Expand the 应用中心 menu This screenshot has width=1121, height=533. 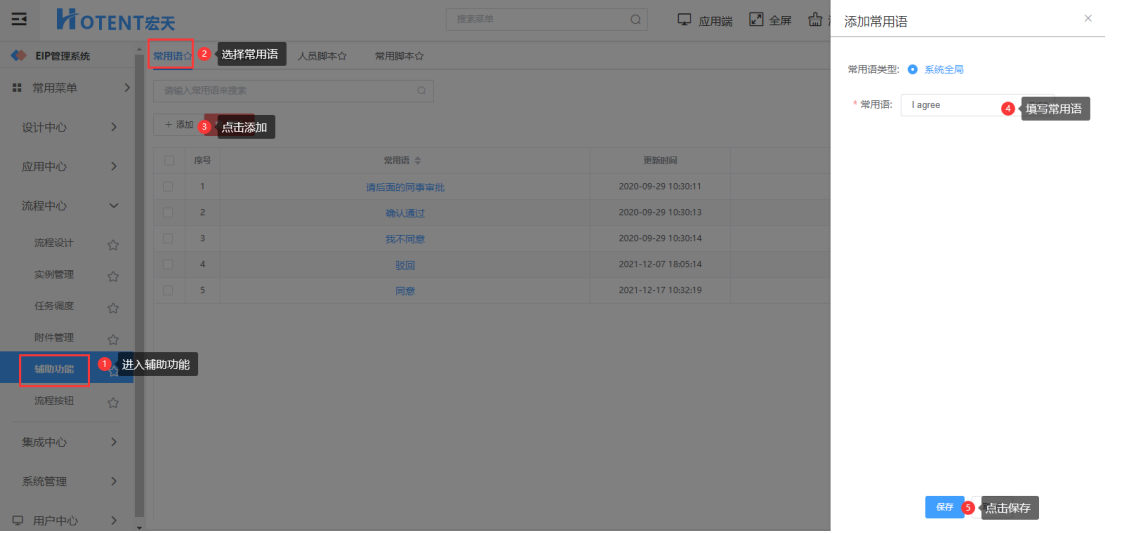coord(114,166)
